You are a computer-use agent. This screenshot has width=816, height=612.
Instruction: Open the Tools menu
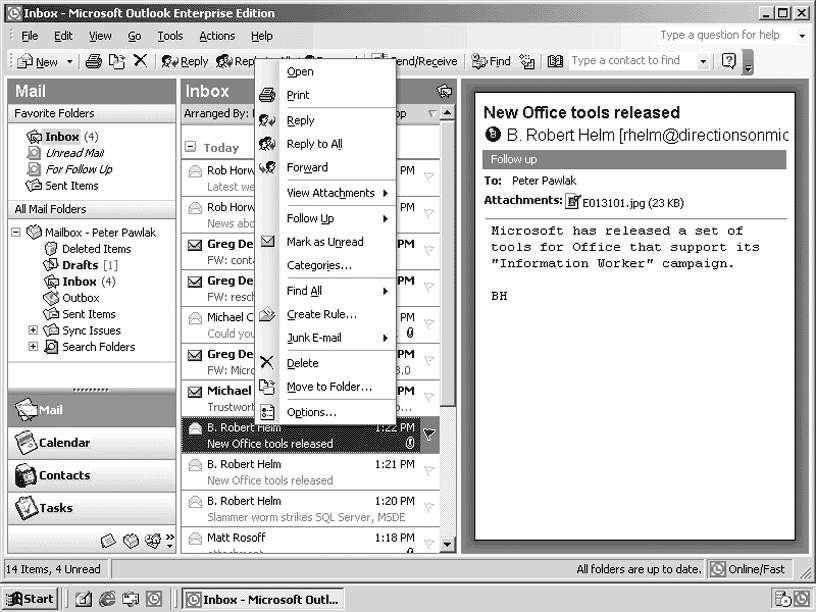[170, 36]
